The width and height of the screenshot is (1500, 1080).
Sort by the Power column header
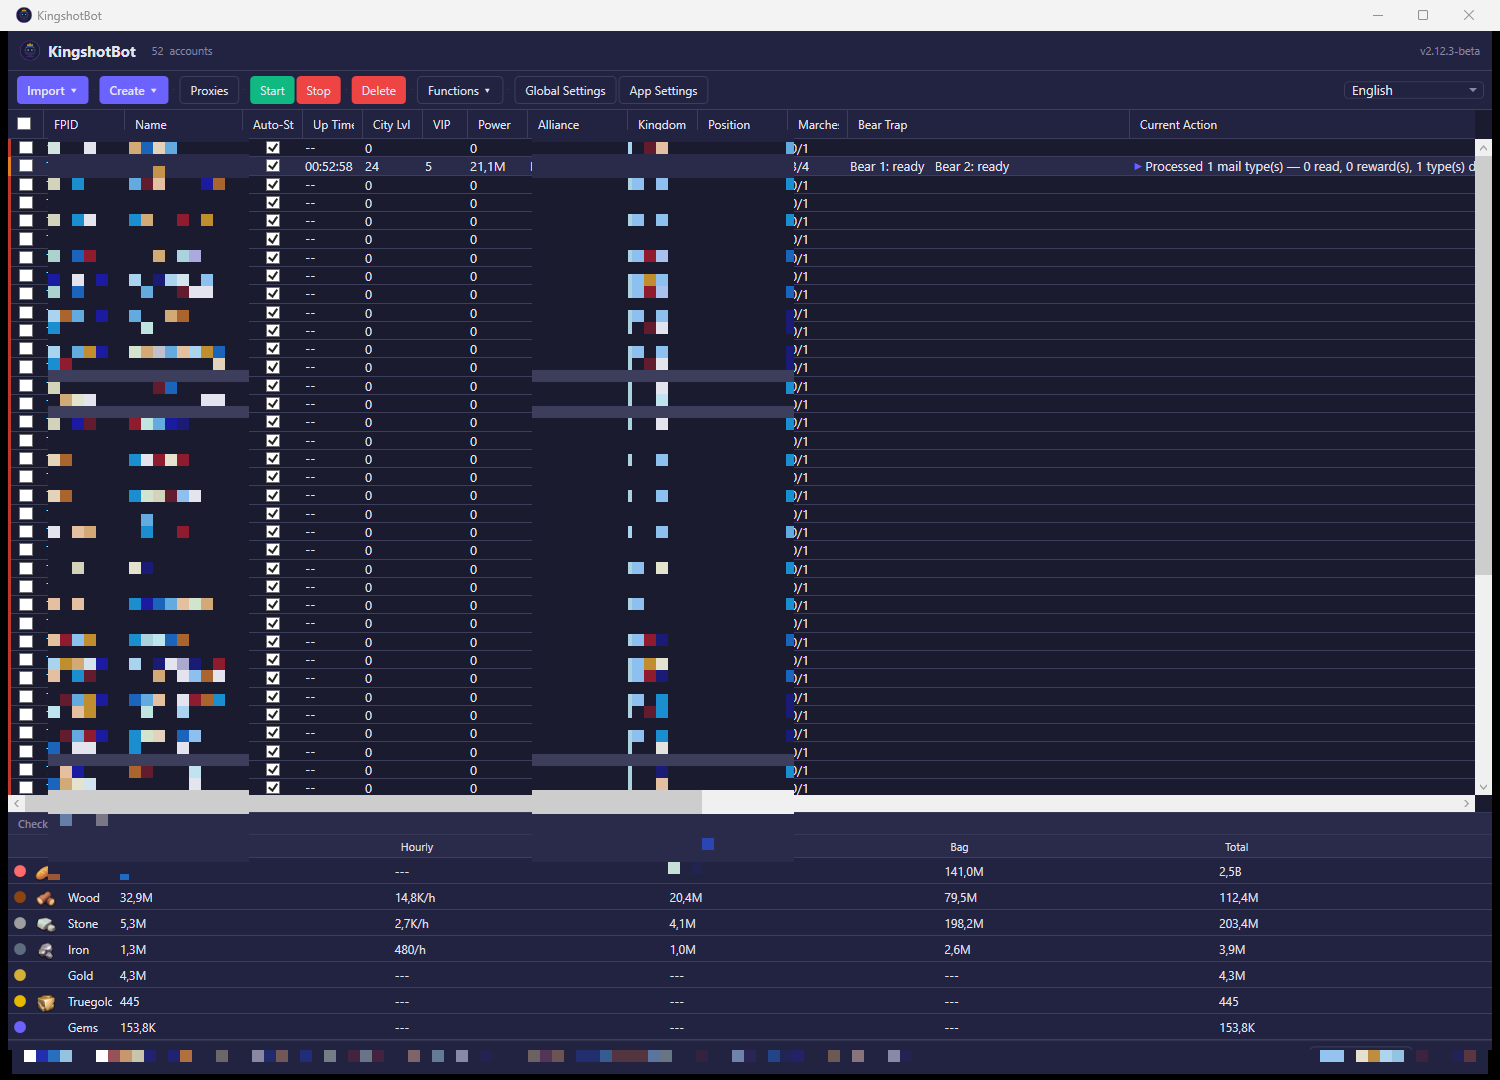coord(497,124)
